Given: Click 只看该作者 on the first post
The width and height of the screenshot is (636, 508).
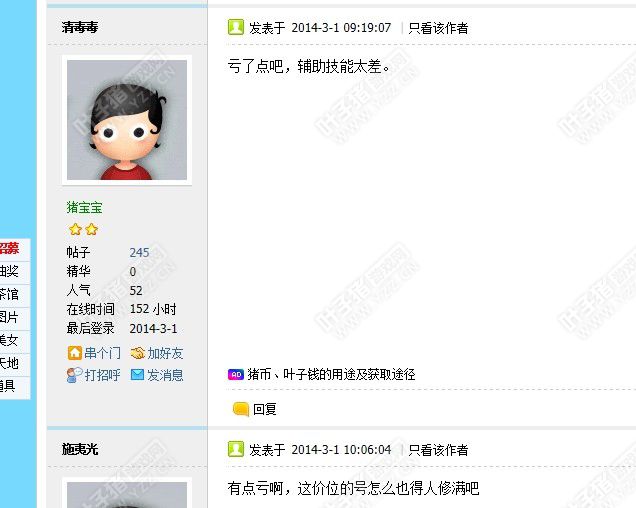Looking at the screenshot, I should (438, 28).
